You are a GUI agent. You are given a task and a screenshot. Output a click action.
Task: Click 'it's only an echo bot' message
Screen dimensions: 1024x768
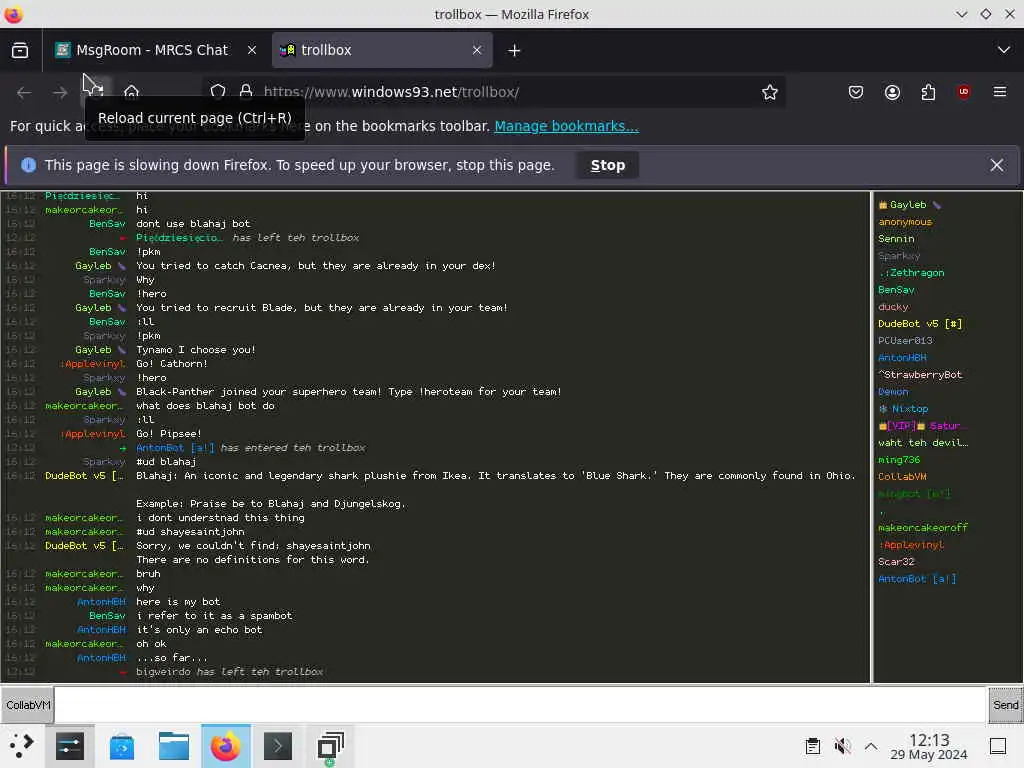pos(199,630)
